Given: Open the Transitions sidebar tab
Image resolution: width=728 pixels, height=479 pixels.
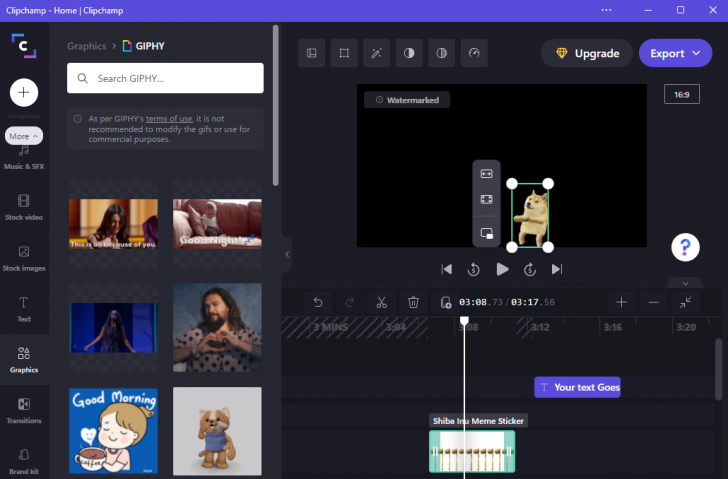Looking at the screenshot, I should (24, 411).
